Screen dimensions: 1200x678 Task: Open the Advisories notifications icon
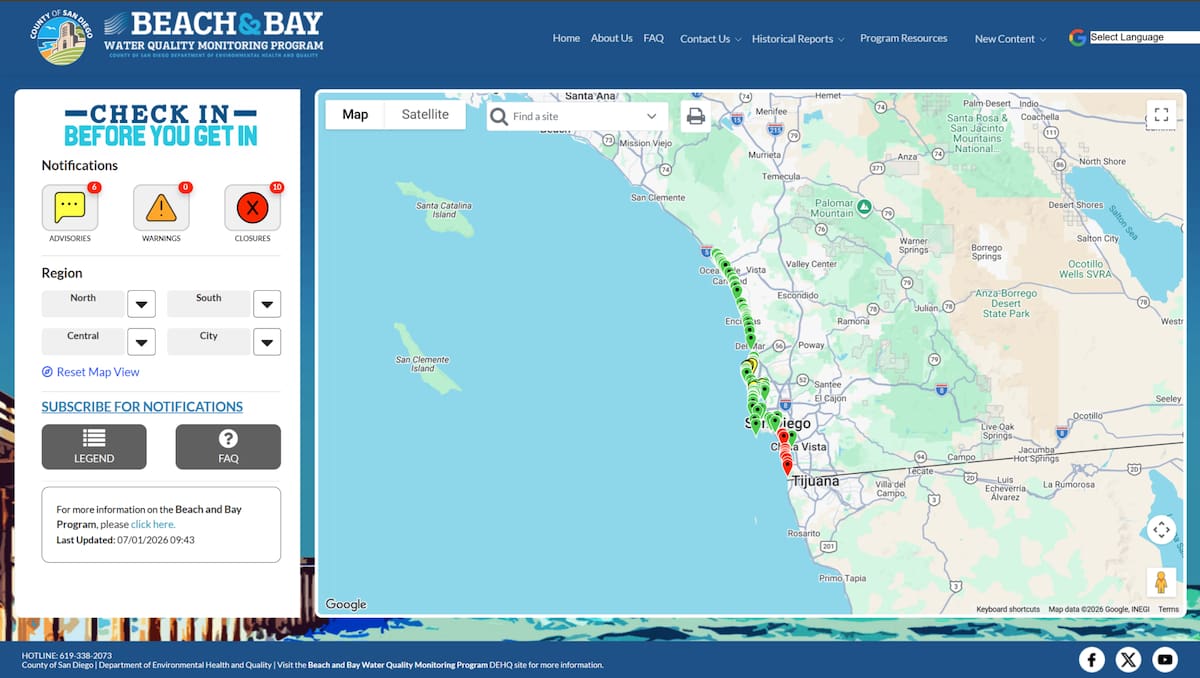point(69,208)
